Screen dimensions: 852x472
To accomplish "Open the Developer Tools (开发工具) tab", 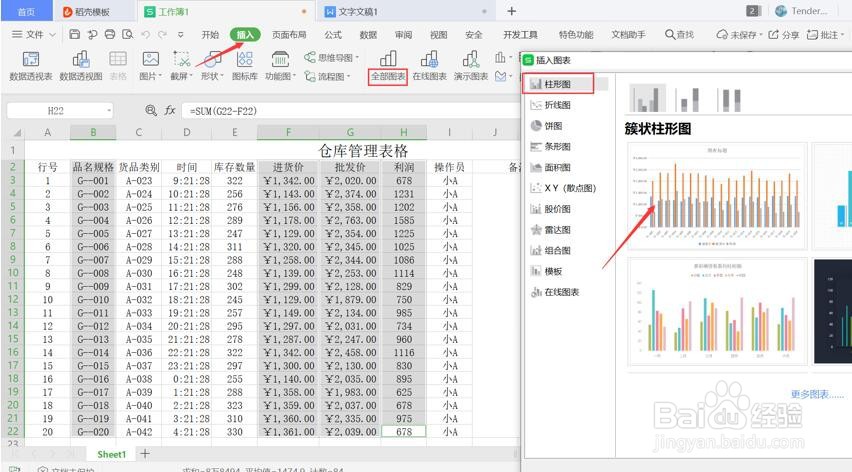I will tap(520, 35).
